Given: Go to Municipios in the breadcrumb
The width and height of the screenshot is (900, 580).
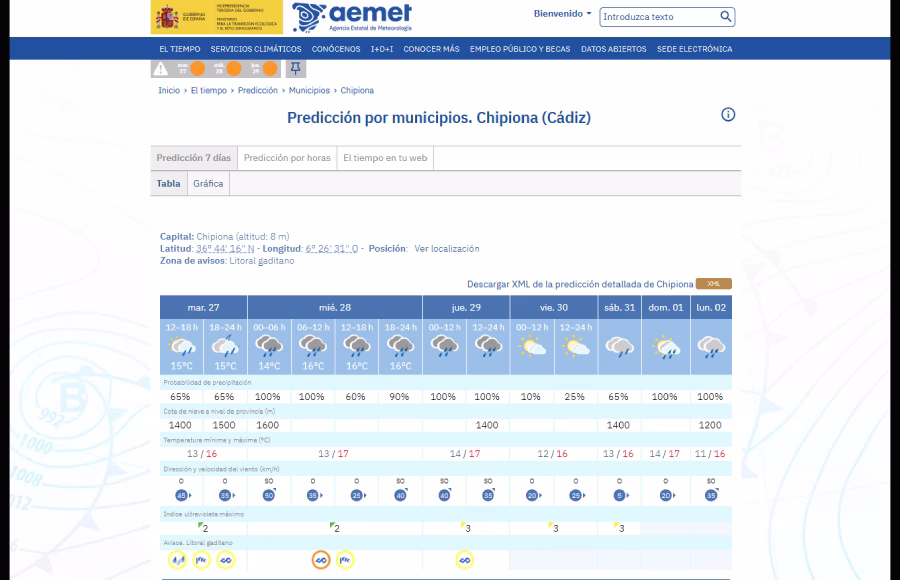Looking at the screenshot, I should point(309,90).
